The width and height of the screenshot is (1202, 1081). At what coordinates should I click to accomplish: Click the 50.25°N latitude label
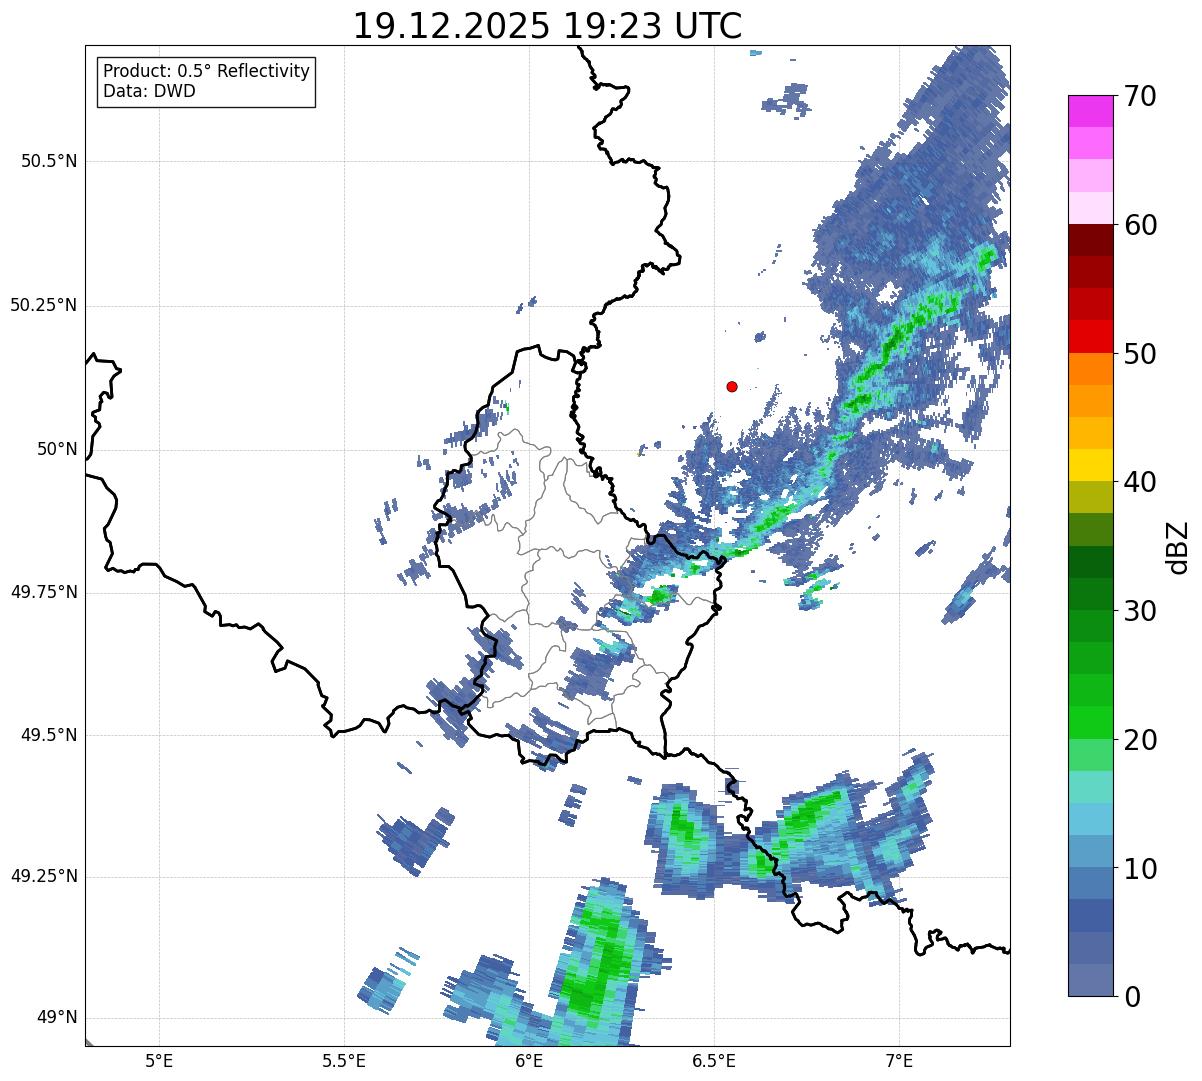click(x=43, y=305)
